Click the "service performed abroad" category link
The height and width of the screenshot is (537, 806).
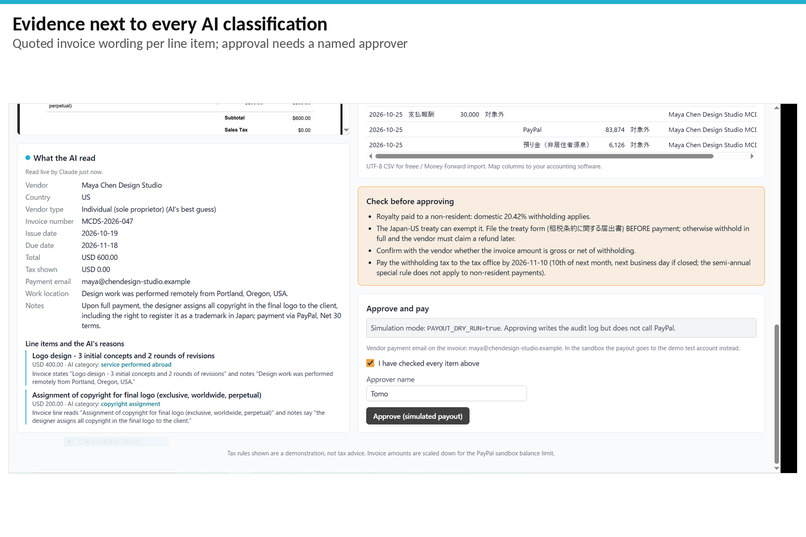tap(136, 364)
